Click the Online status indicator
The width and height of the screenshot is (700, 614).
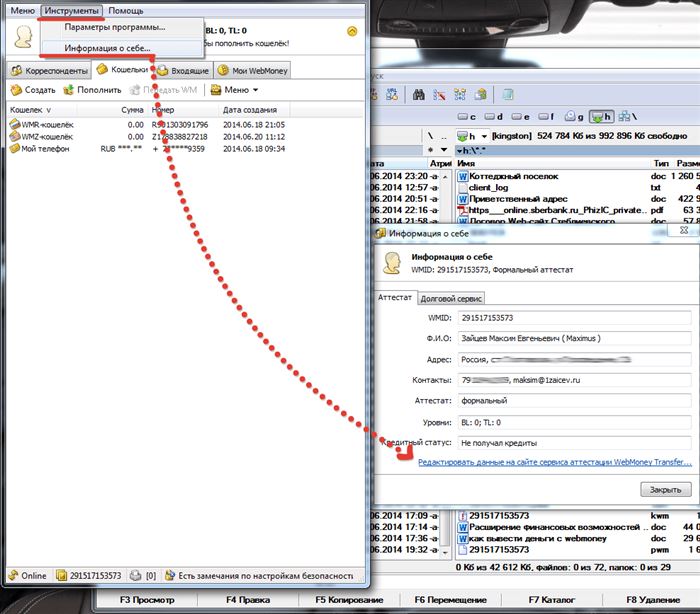click(28, 576)
